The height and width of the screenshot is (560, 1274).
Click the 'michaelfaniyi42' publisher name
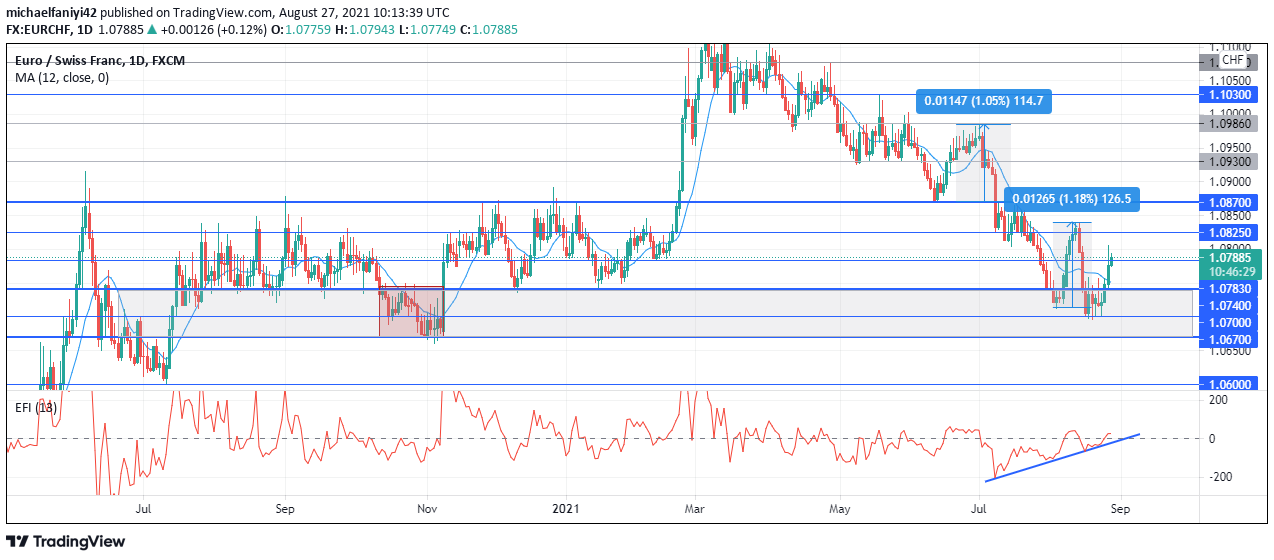(50, 11)
